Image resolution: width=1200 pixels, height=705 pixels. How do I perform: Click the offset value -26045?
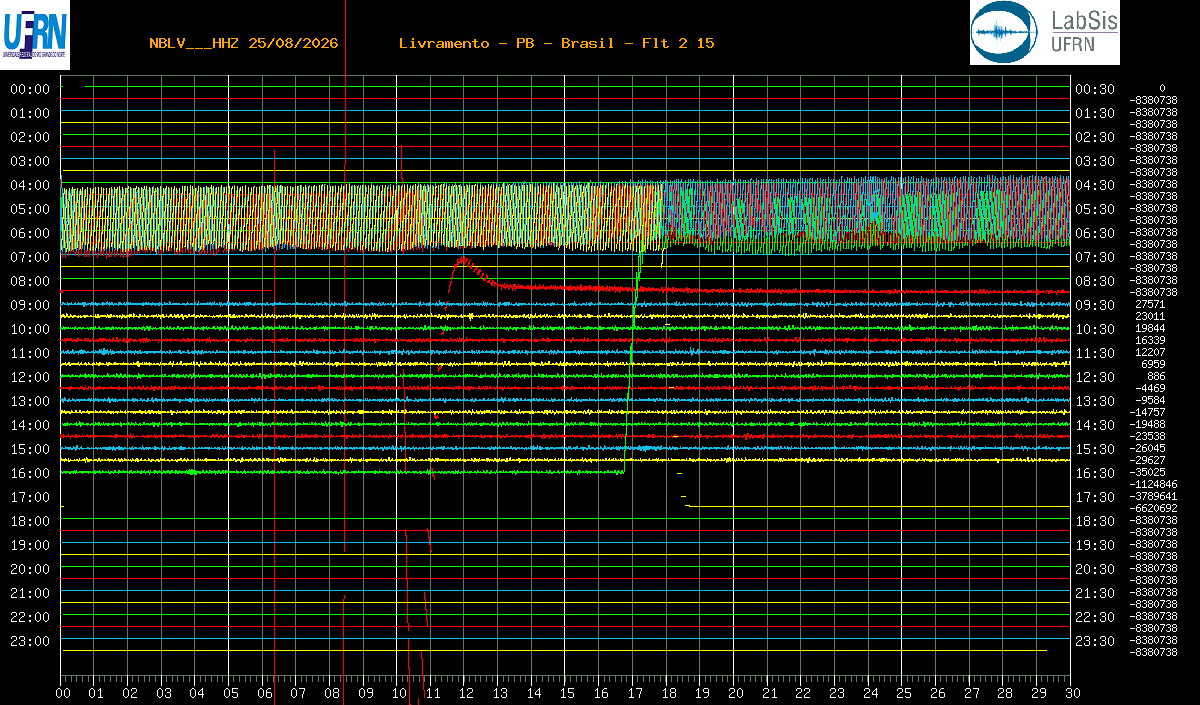pyautogui.click(x=1149, y=448)
